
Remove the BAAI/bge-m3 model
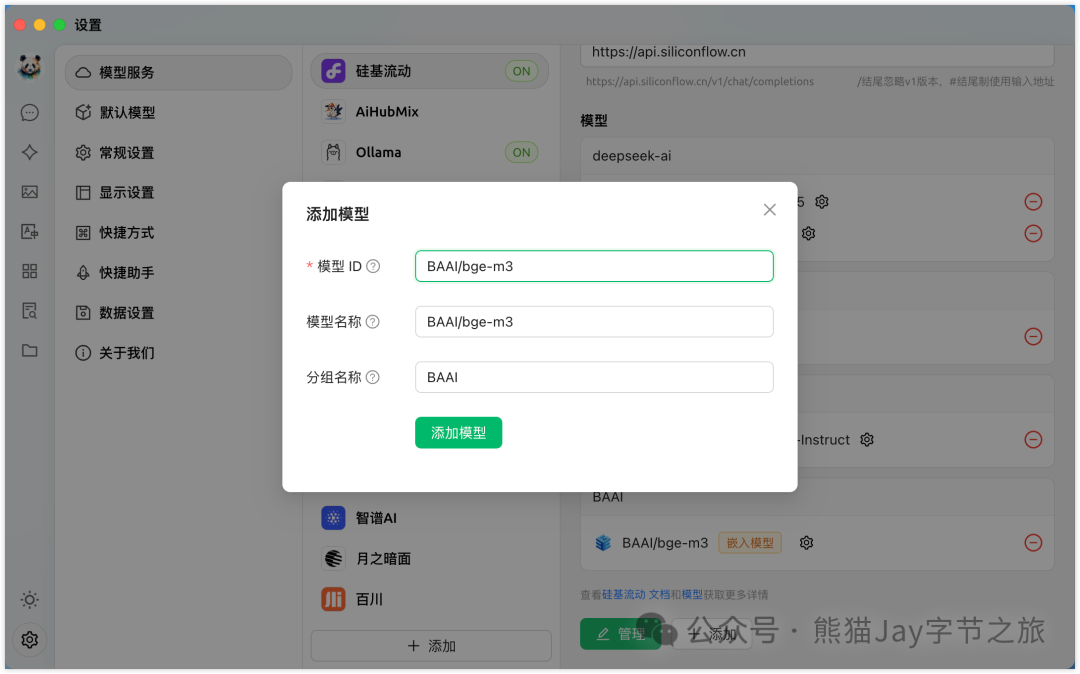click(x=1033, y=543)
